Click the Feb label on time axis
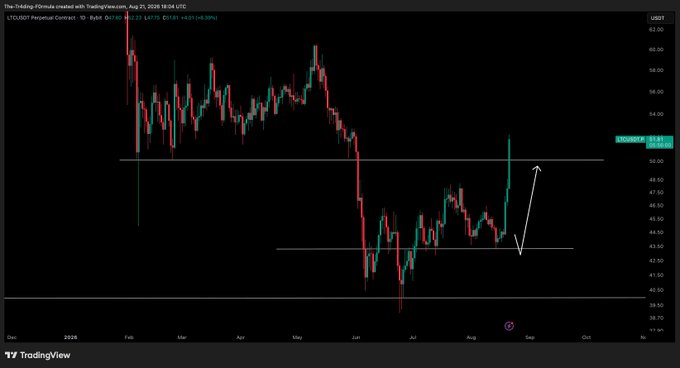 129,337
